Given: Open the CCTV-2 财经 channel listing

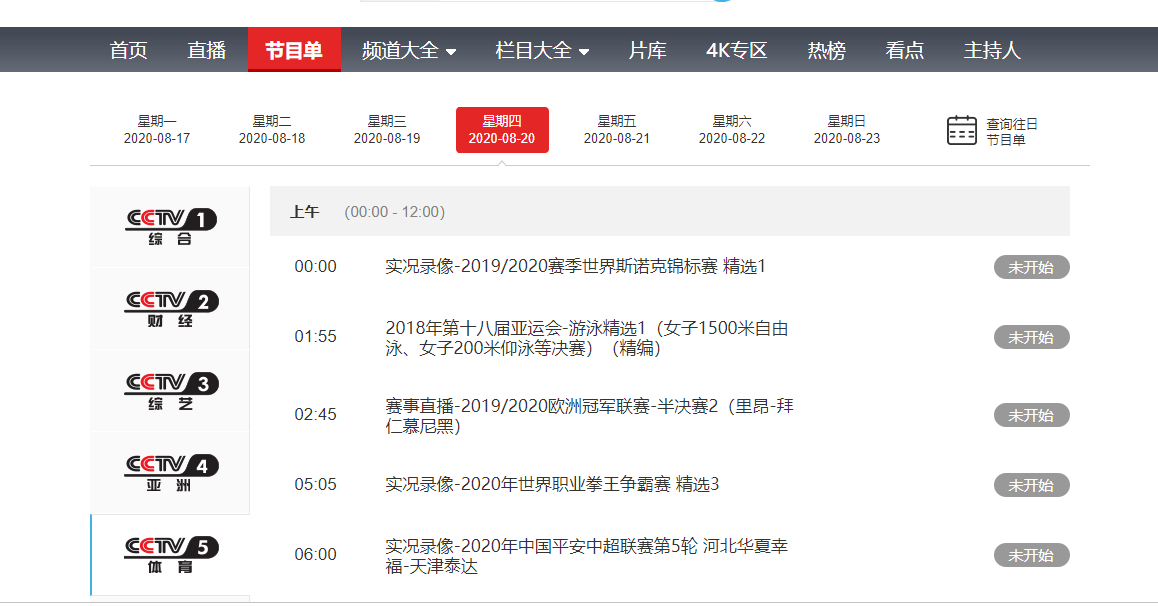Looking at the screenshot, I should (168, 308).
